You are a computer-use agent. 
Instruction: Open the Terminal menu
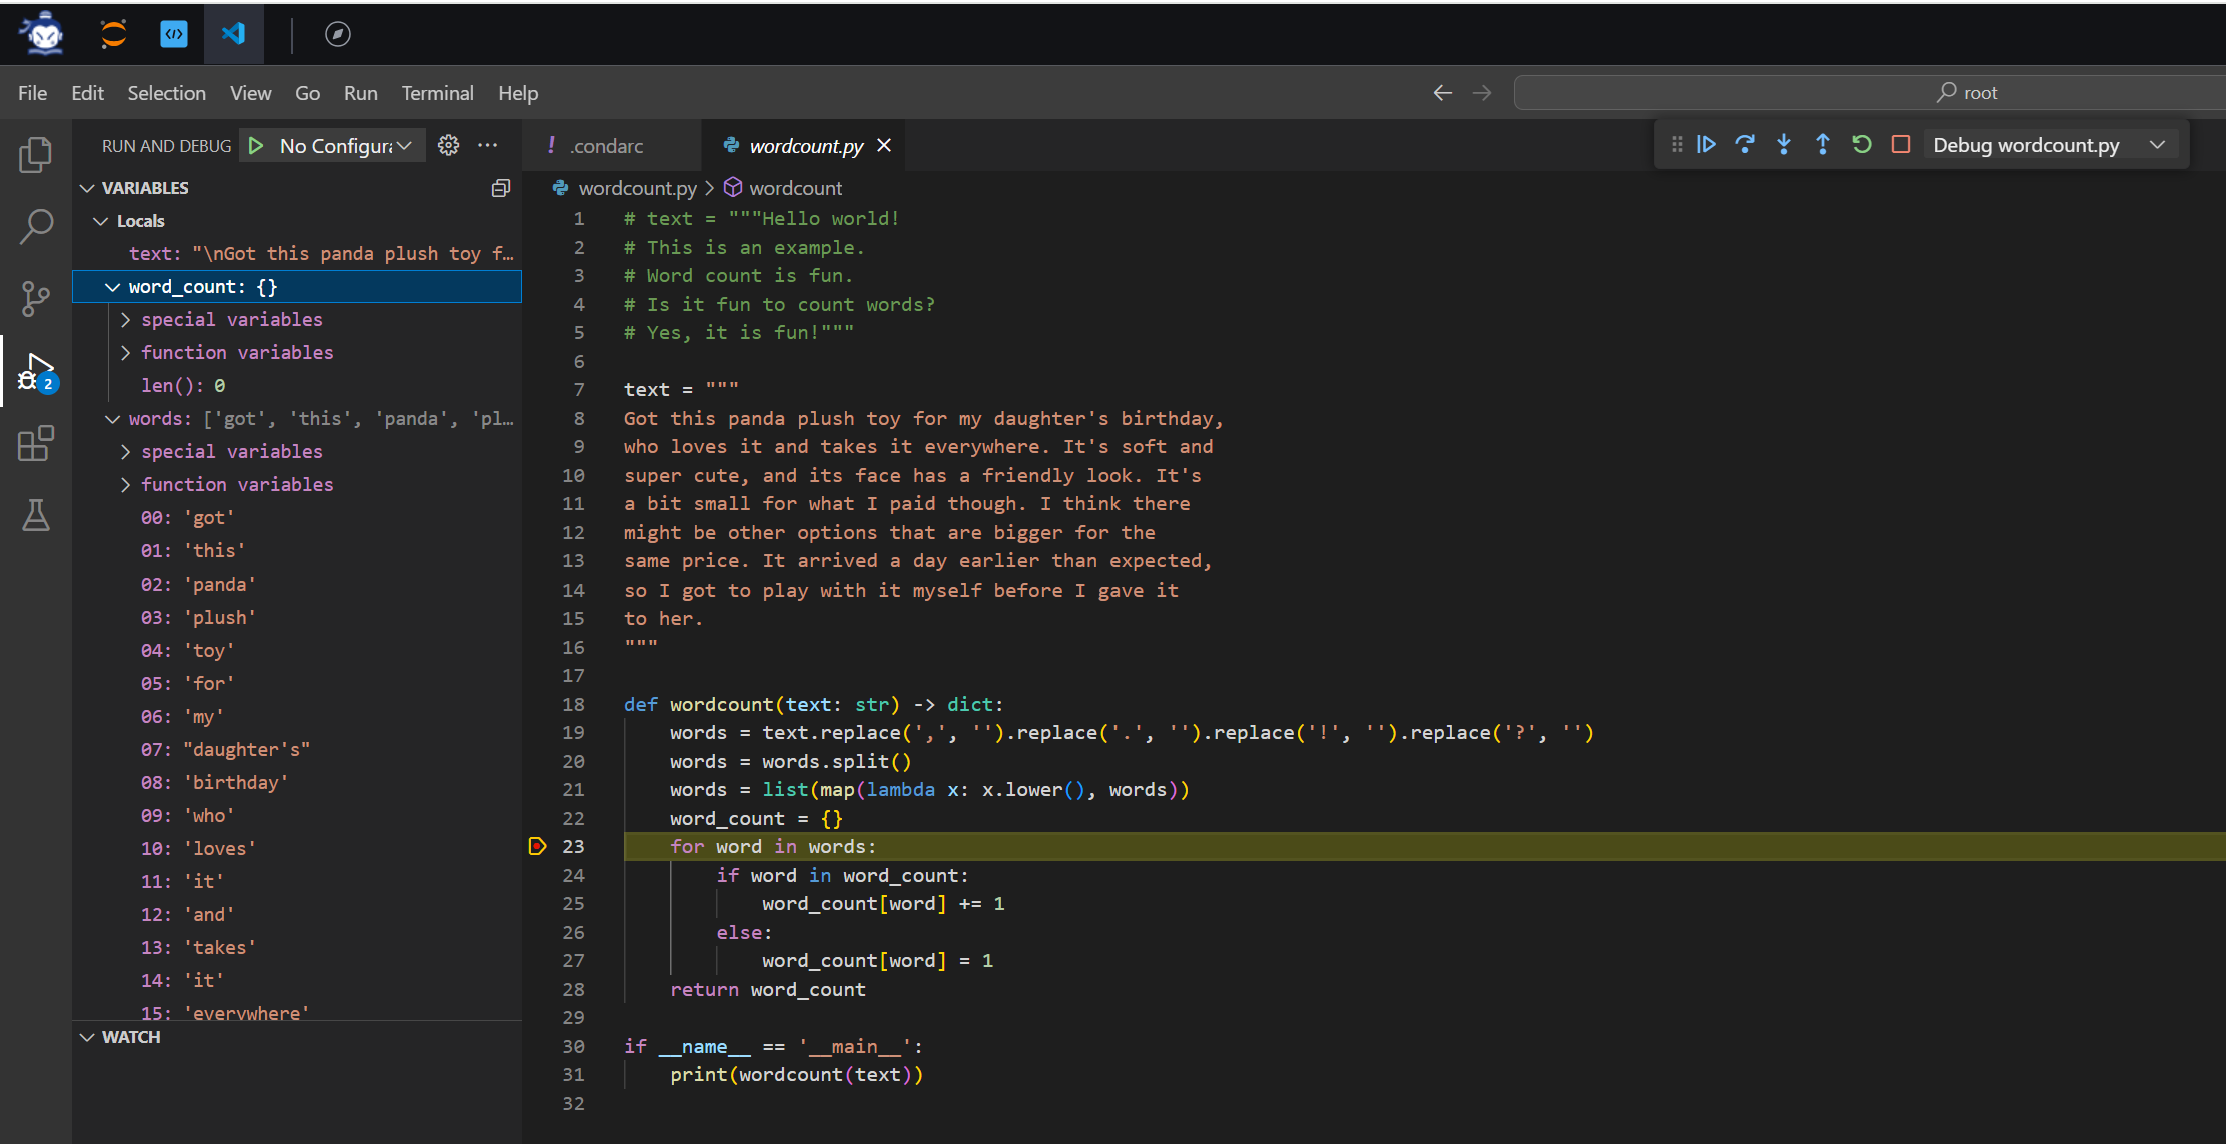[437, 93]
